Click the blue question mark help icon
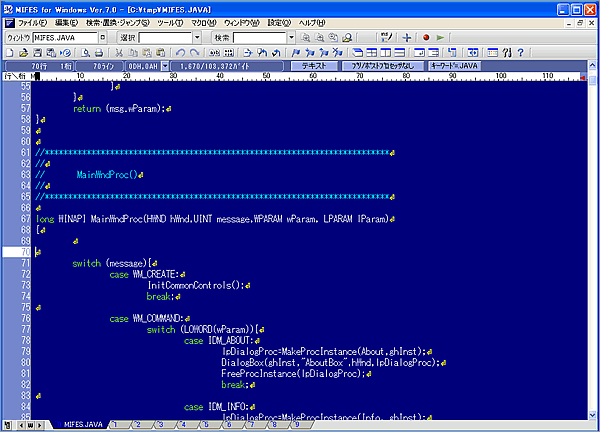 [x=520, y=52]
